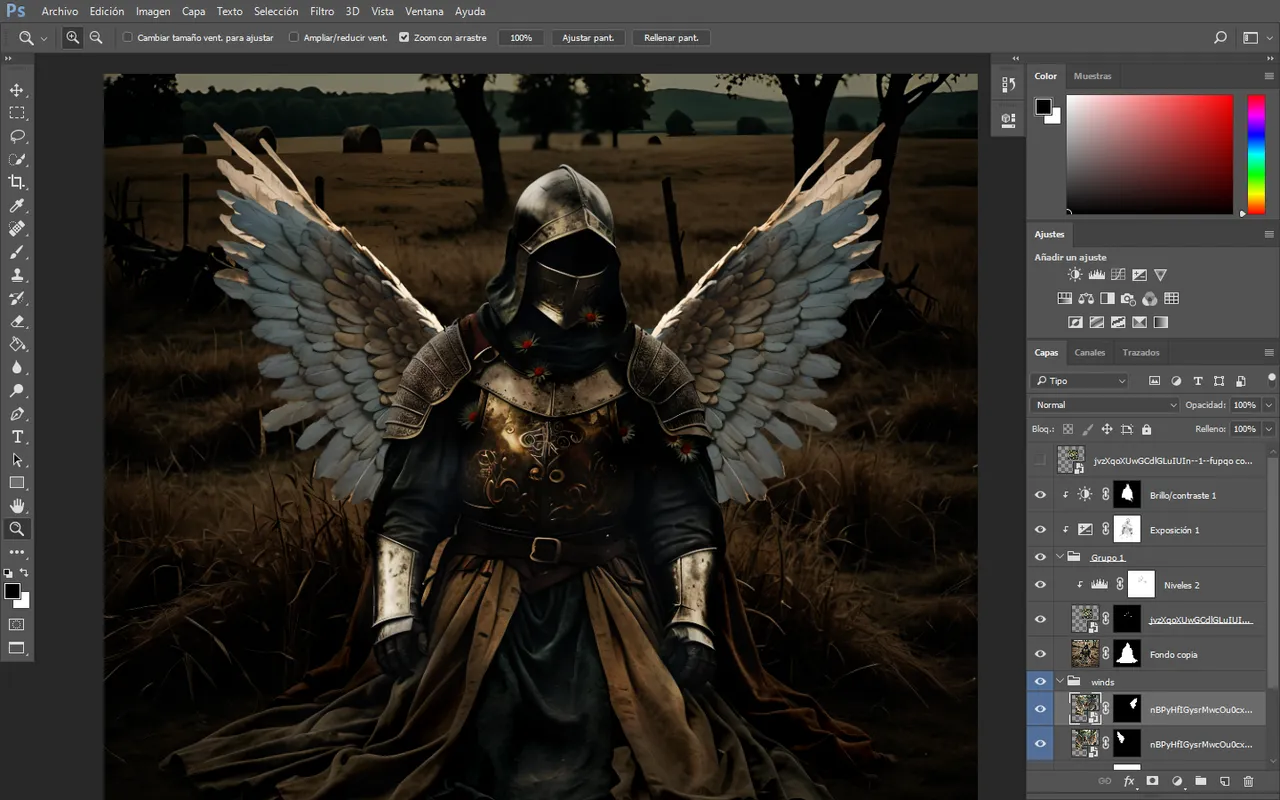Add an Invert adjustment from Ajustes
1280x800 pixels.
tap(1075, 323)
